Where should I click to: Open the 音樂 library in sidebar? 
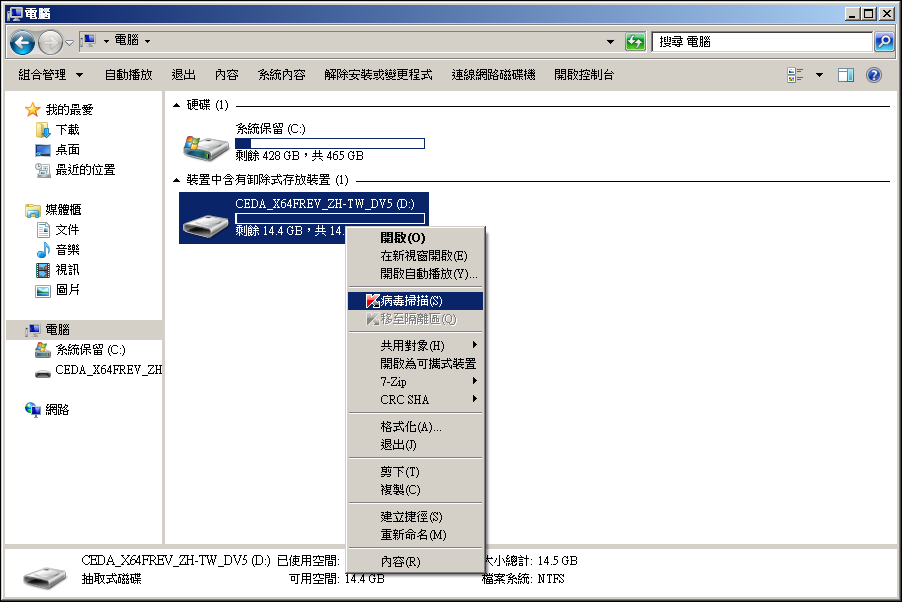click(67, 250)
